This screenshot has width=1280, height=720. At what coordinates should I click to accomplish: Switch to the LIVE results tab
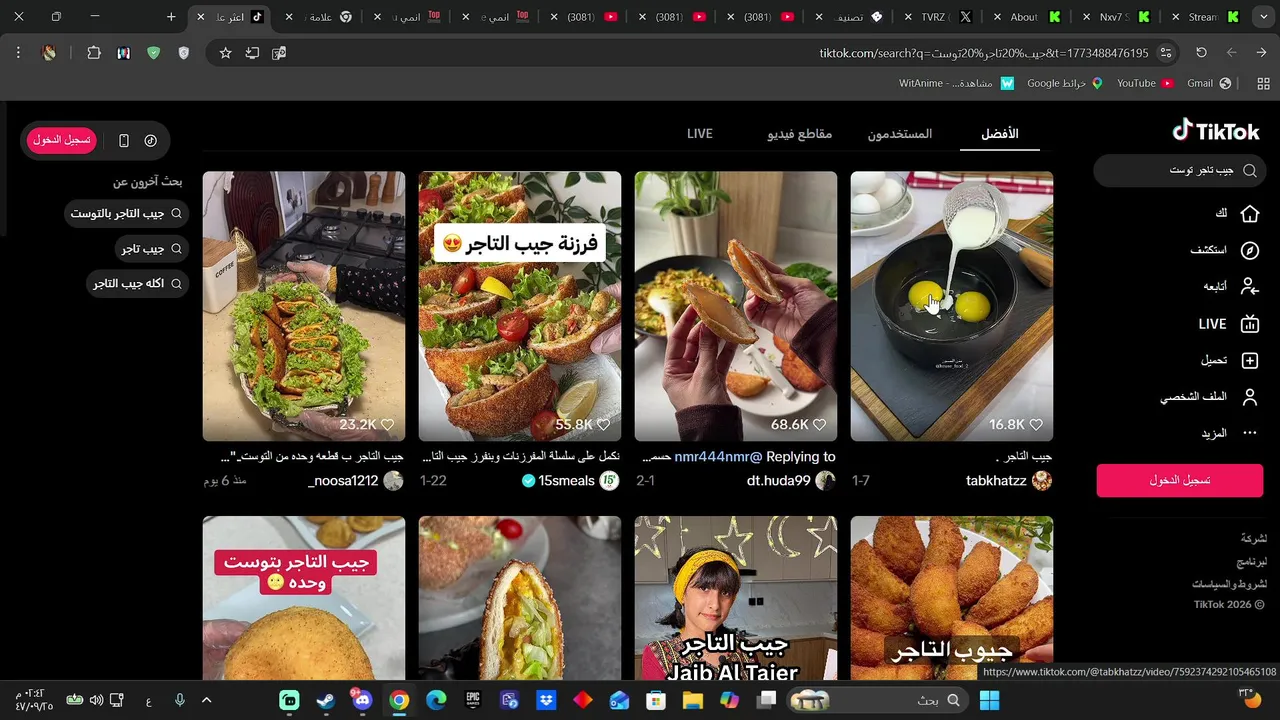700,134
